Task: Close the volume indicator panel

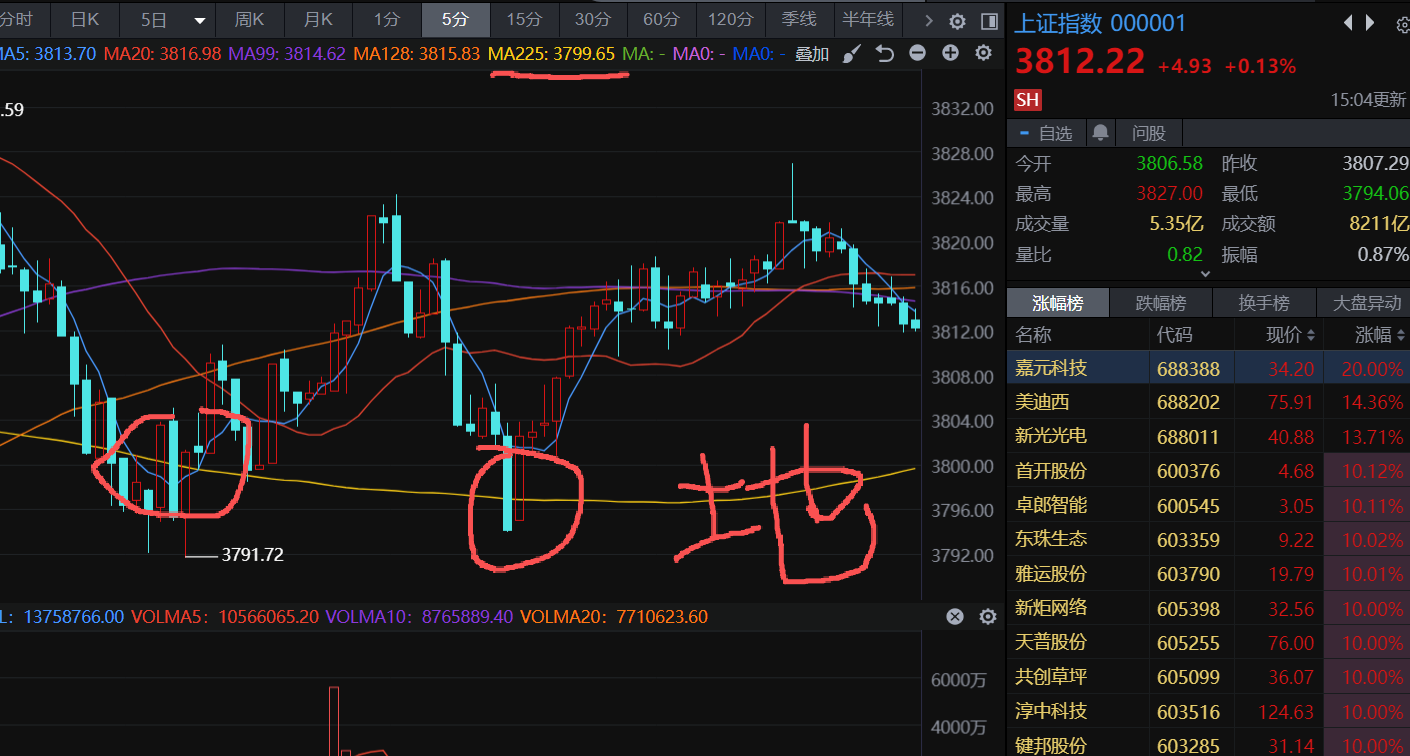Action: tap(955, 617)
